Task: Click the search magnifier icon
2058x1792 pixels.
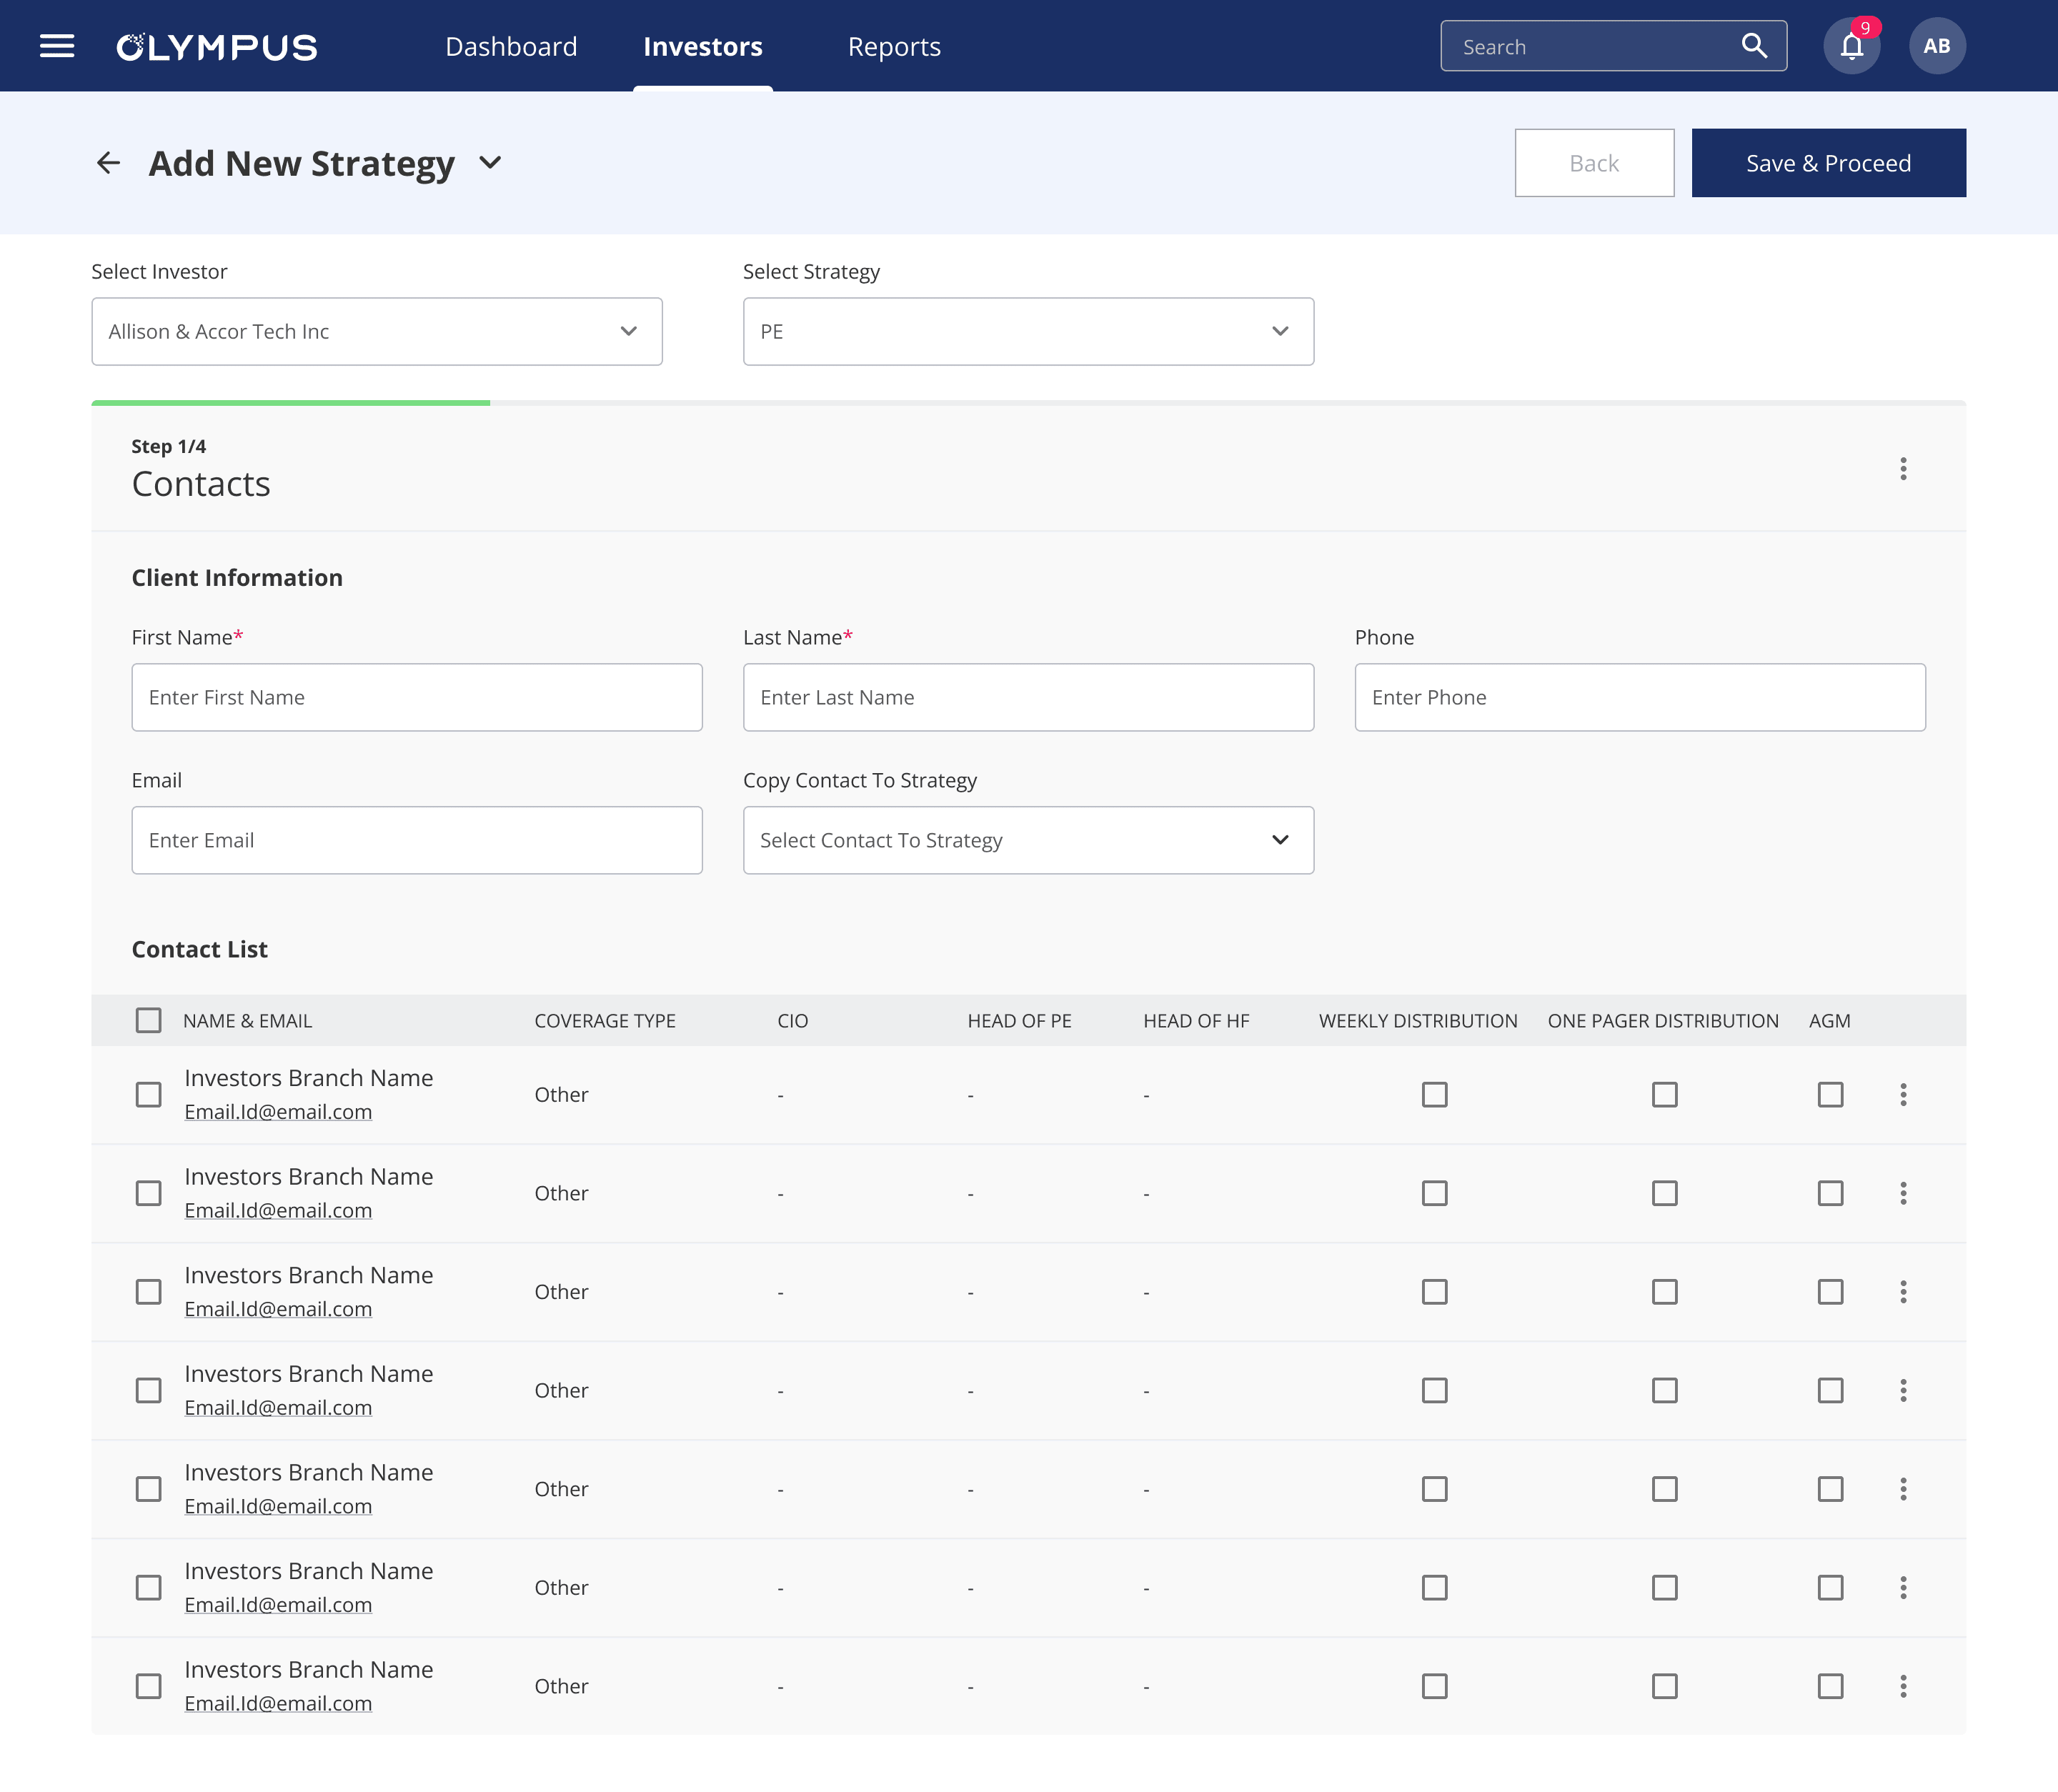Action: click(x=1754, y=46)
